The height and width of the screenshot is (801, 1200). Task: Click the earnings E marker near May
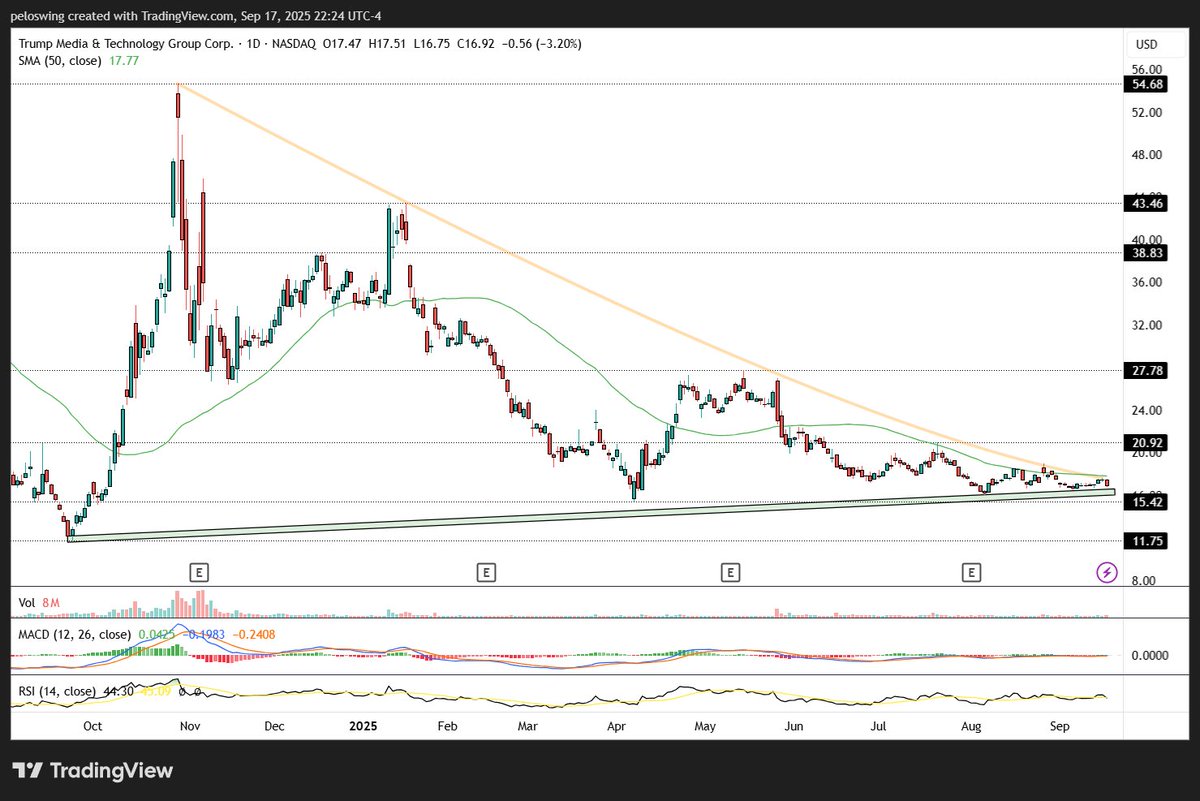(731, 572)
